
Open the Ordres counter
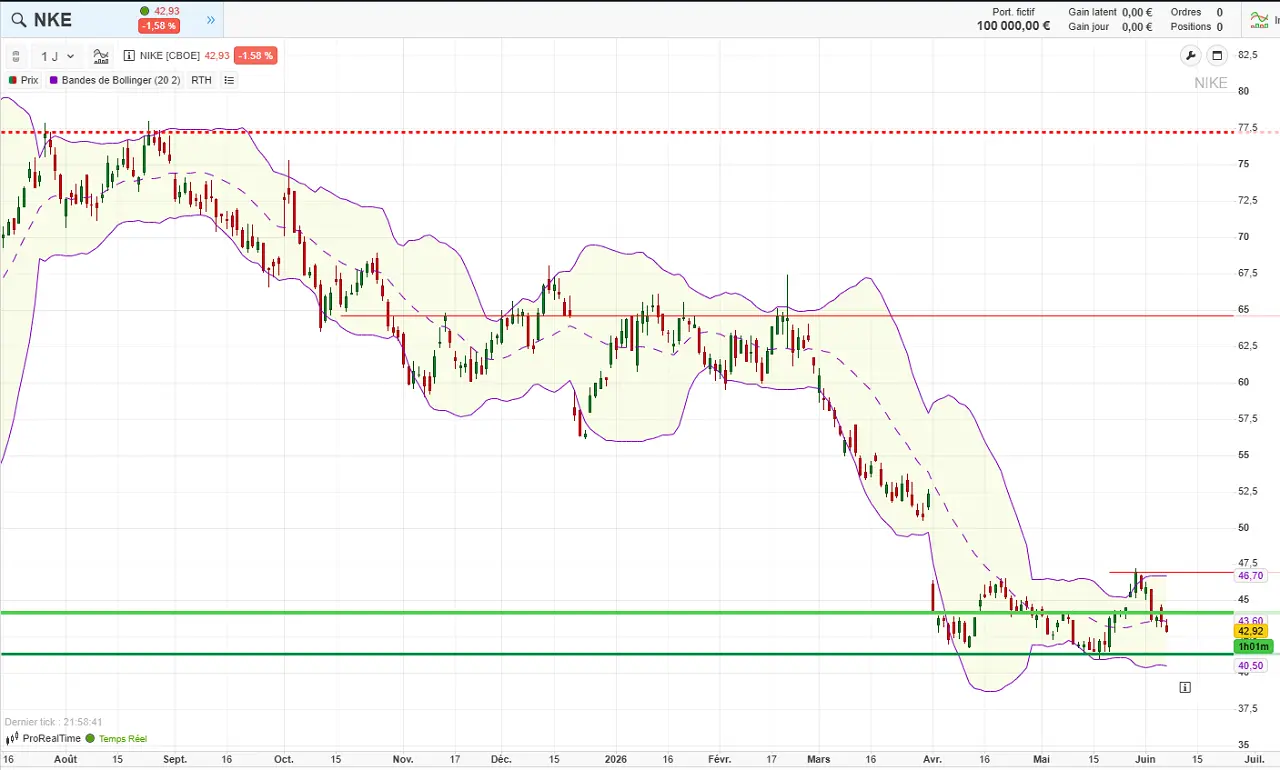click(x=1197, y=12)
